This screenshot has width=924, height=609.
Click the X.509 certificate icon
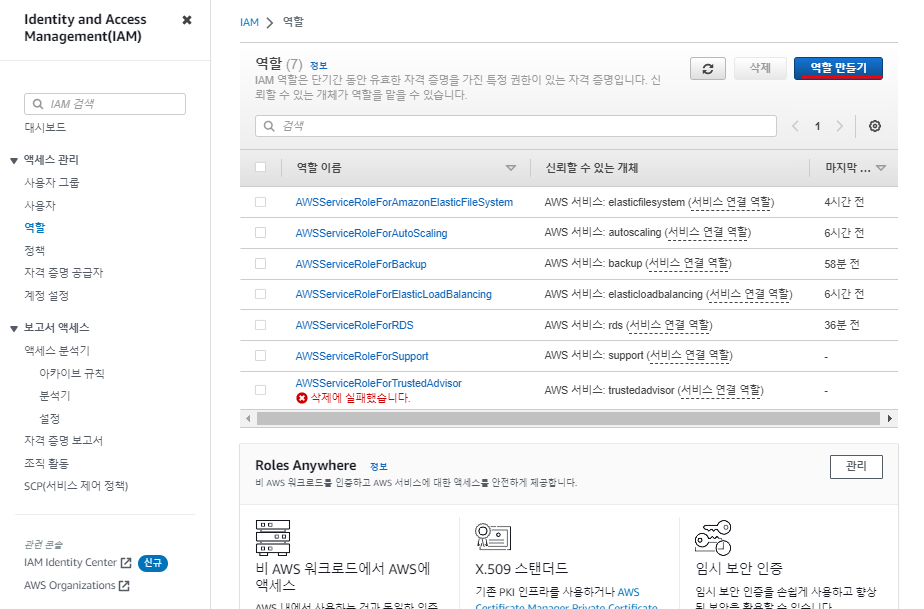click(x=493, y=536)
